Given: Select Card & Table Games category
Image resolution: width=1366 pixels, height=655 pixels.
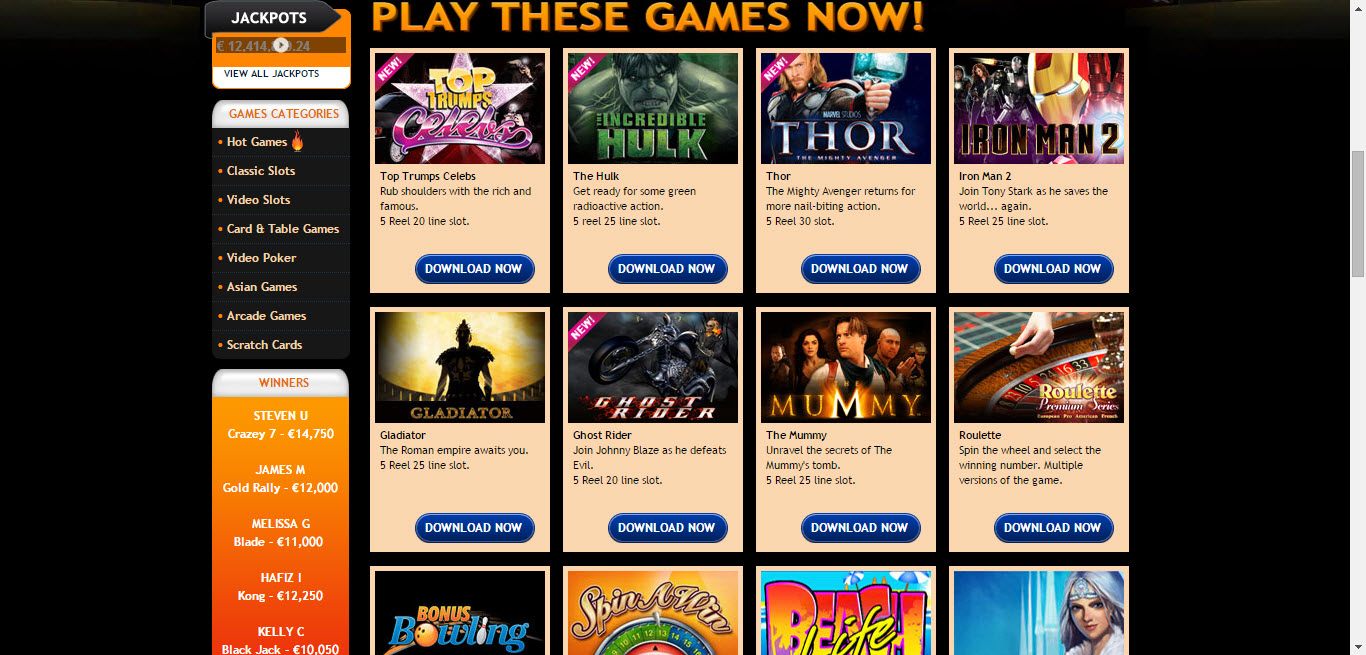Looking at the screenshot, I should tap(281, 229).
